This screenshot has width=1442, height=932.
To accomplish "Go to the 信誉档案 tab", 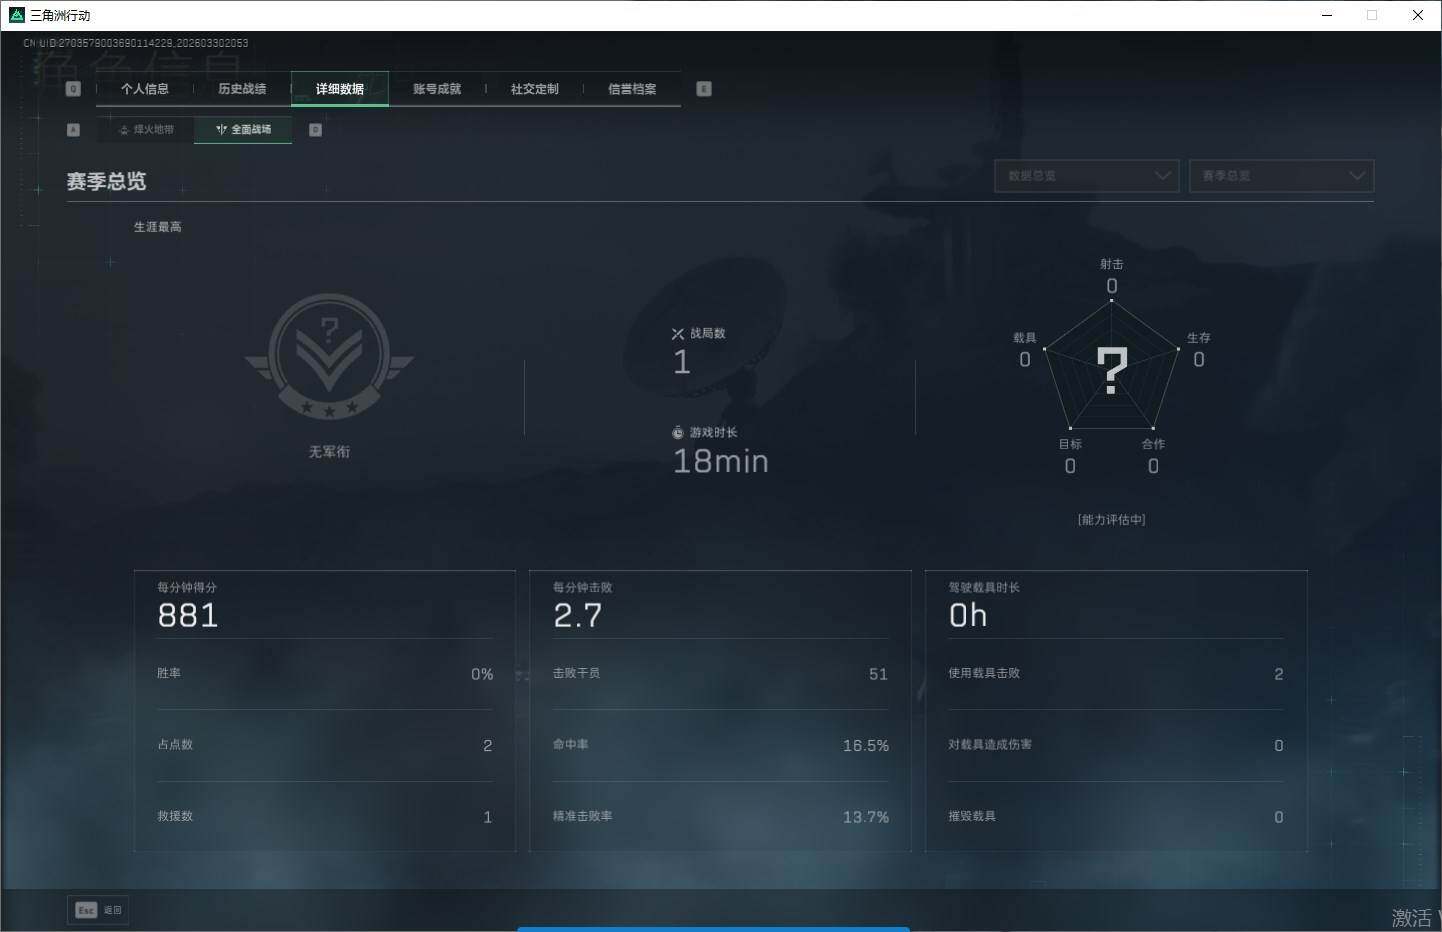I will 632,89.
